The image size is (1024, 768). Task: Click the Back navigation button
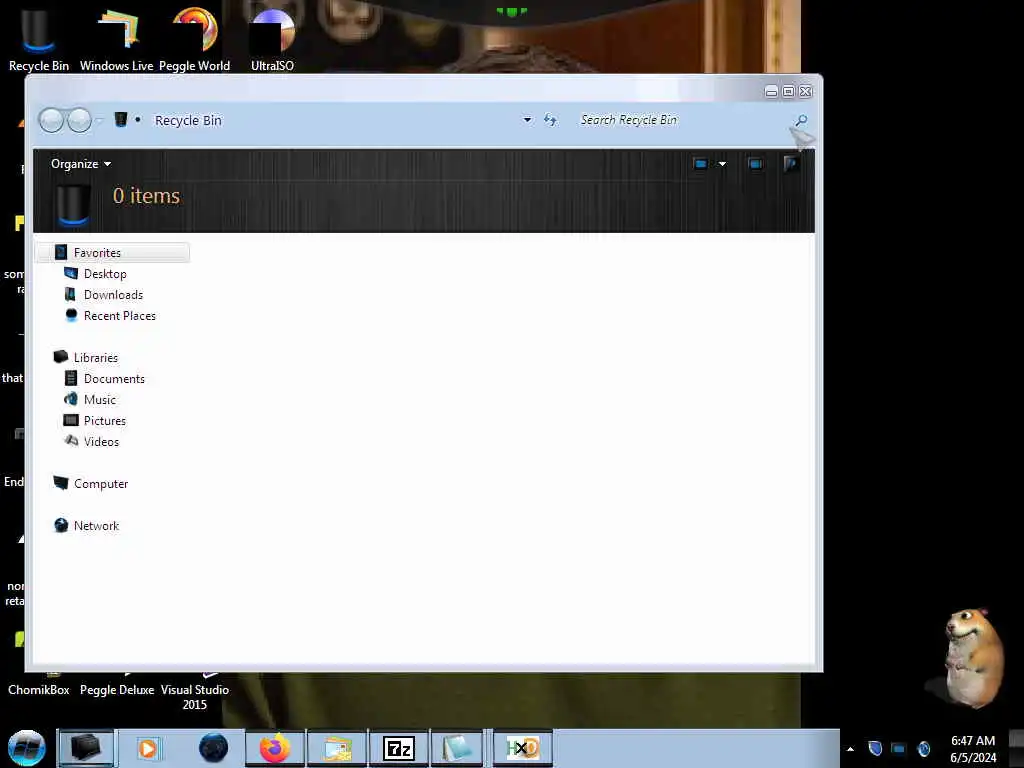[x=51, y=120]
